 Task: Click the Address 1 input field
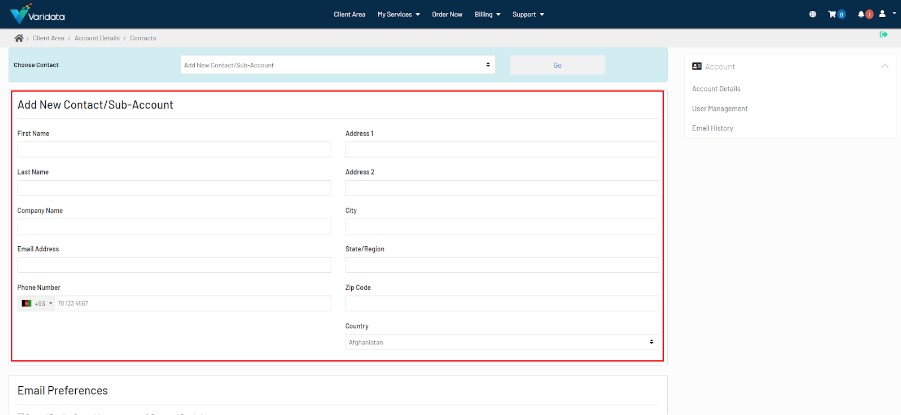pyautogui.click(x=502, y=149)
